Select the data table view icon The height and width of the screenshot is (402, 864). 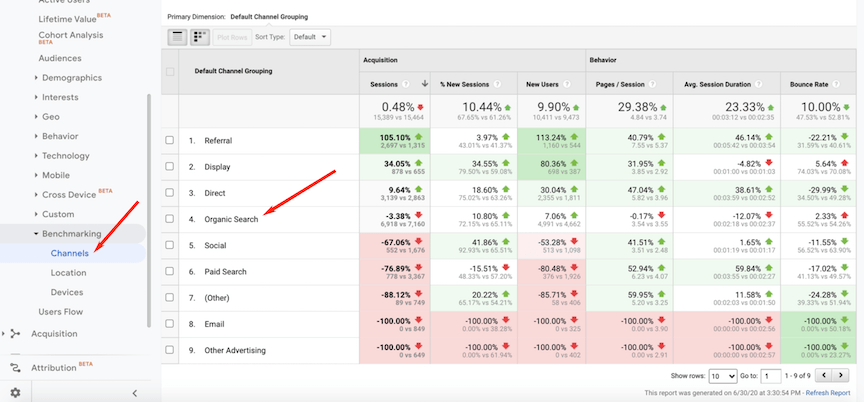[x=177, y=37]
